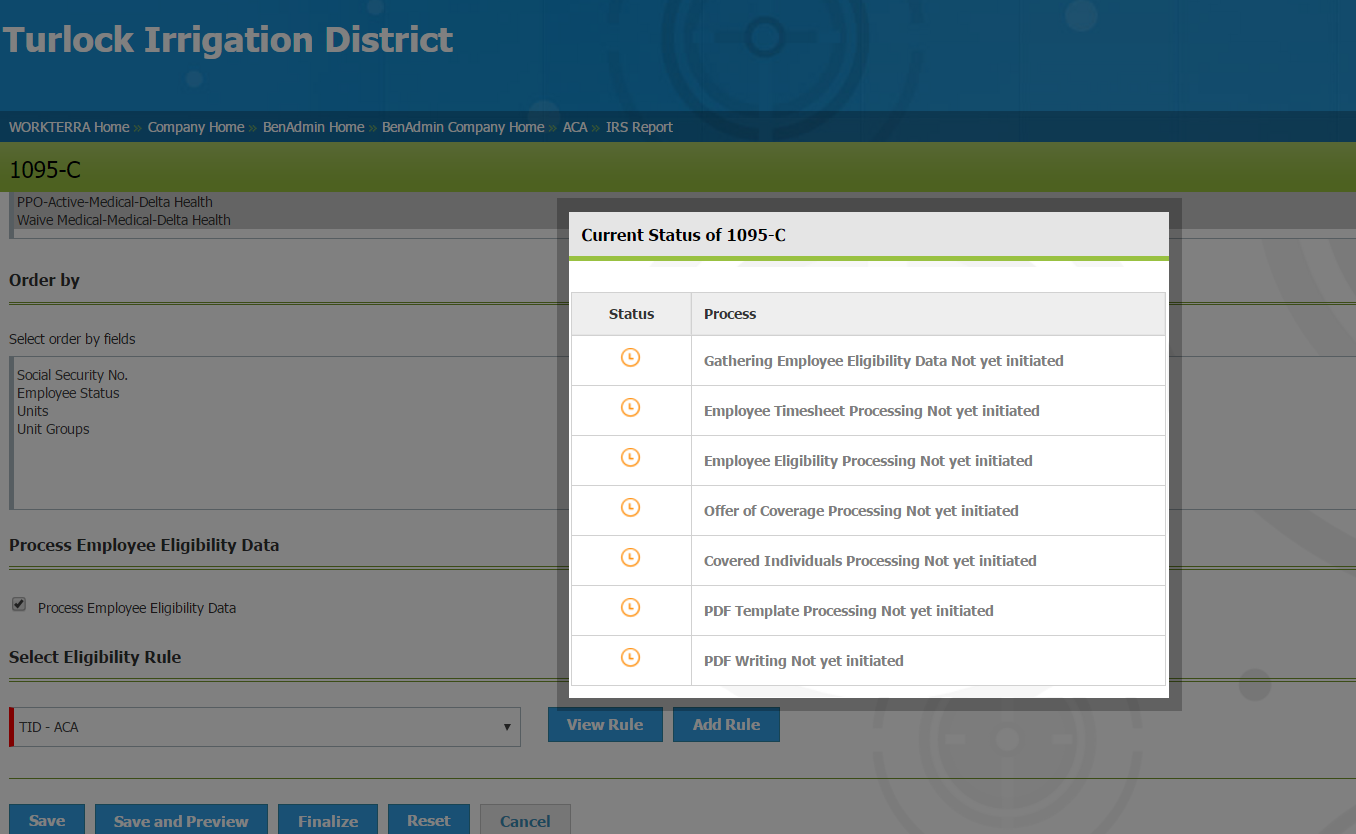The height and width of the screenshot is (834, 1356).
Task: Click the Finalize button
Action: pyautogui.click(x=328, y=820)
